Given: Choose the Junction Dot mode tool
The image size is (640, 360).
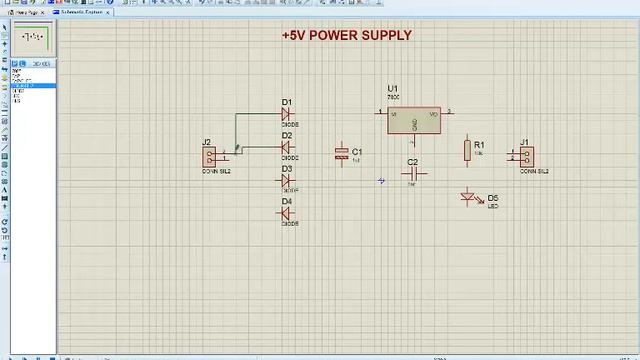Looking at the screenshot, I should (x=4, y=44).
